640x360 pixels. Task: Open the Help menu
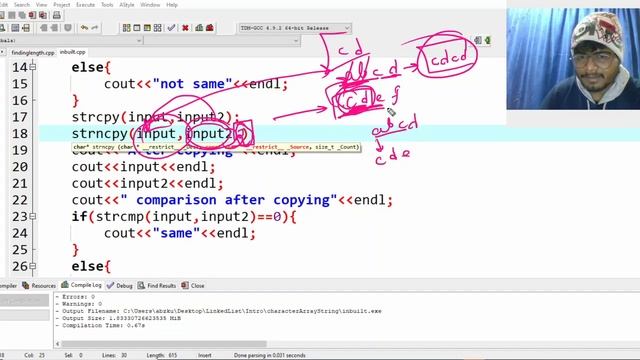[x=172, y=4]
